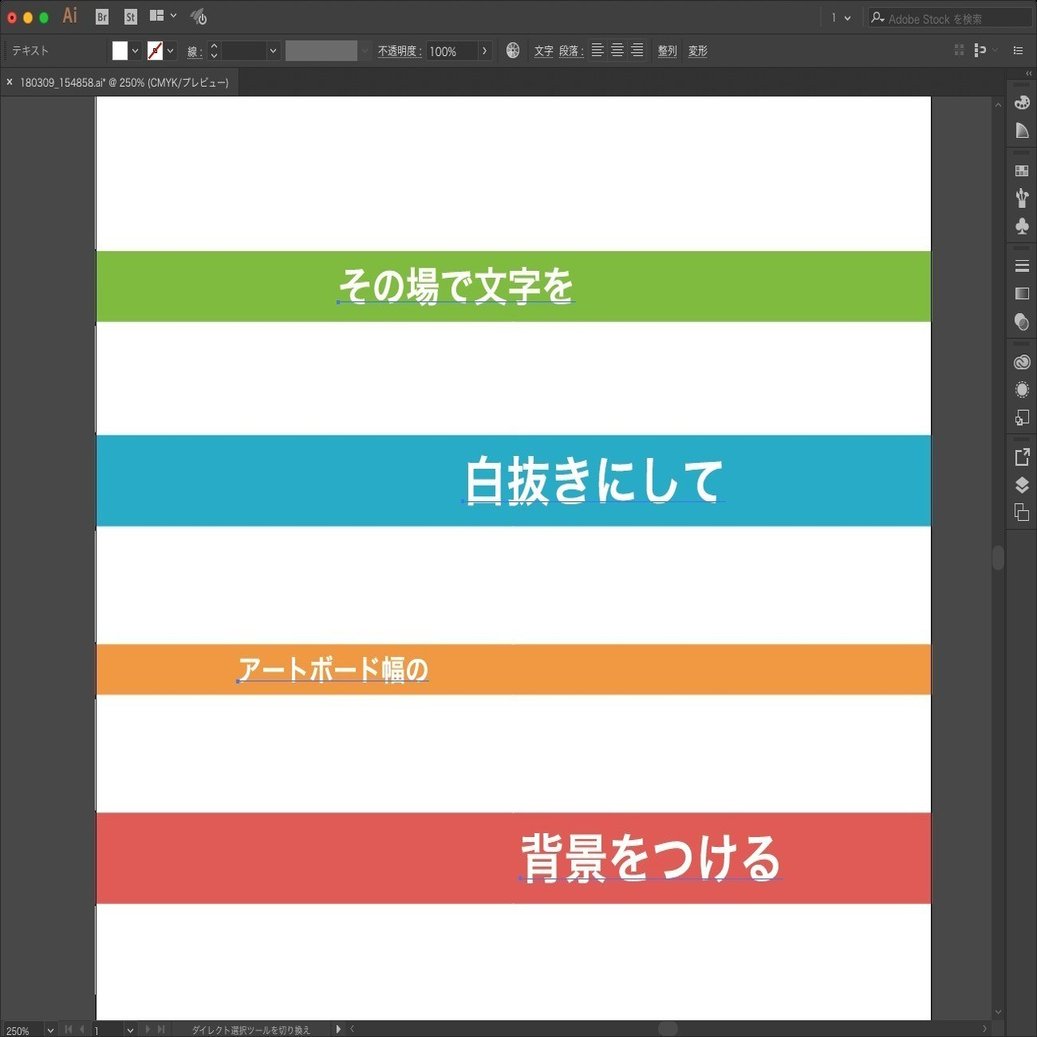Open the 文字 character settings
Image resolution: width=1037 pixels, height=1037 pixels.
coord(543,50)
